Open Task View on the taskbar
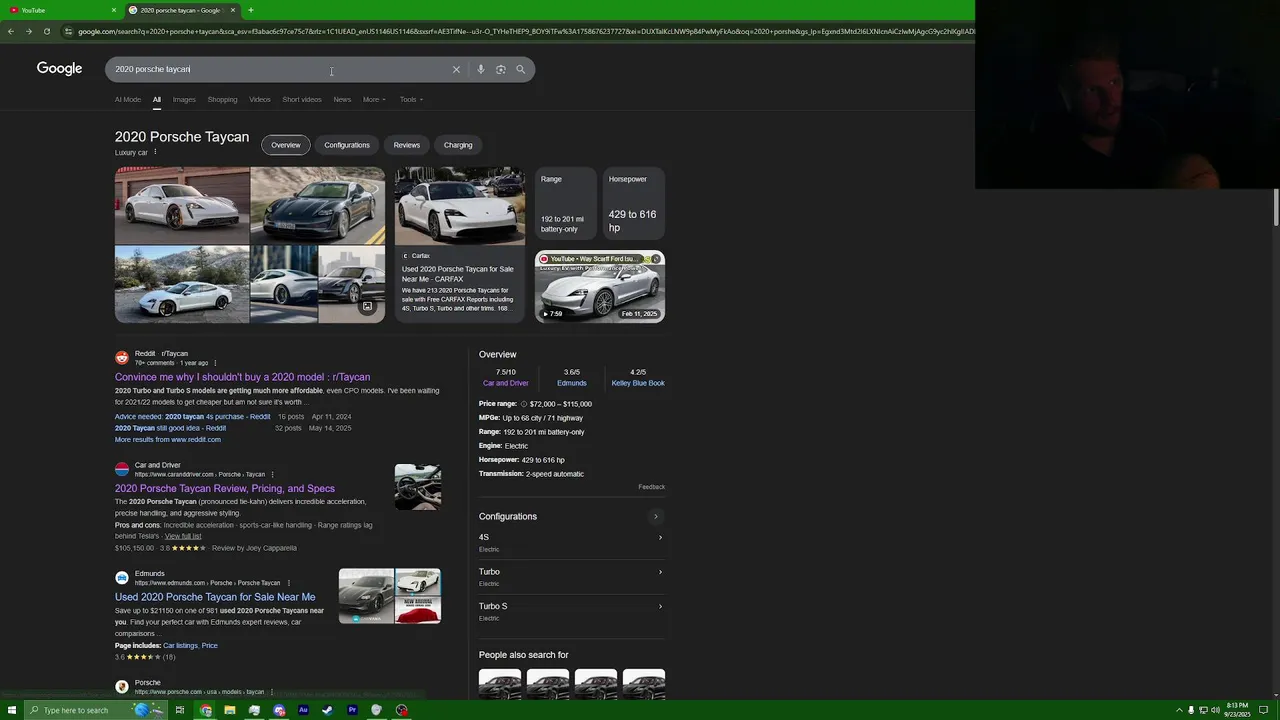 coord(180,710)
